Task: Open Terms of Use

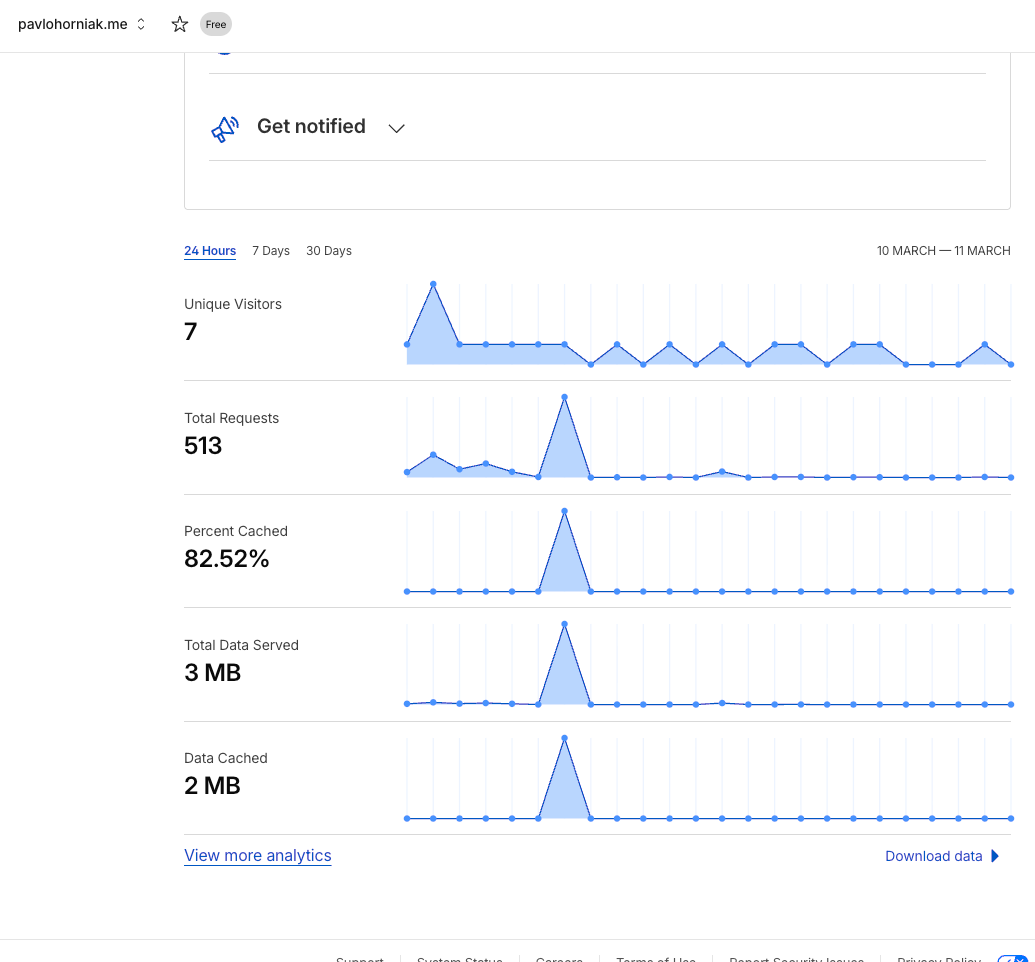Action: 656,958
